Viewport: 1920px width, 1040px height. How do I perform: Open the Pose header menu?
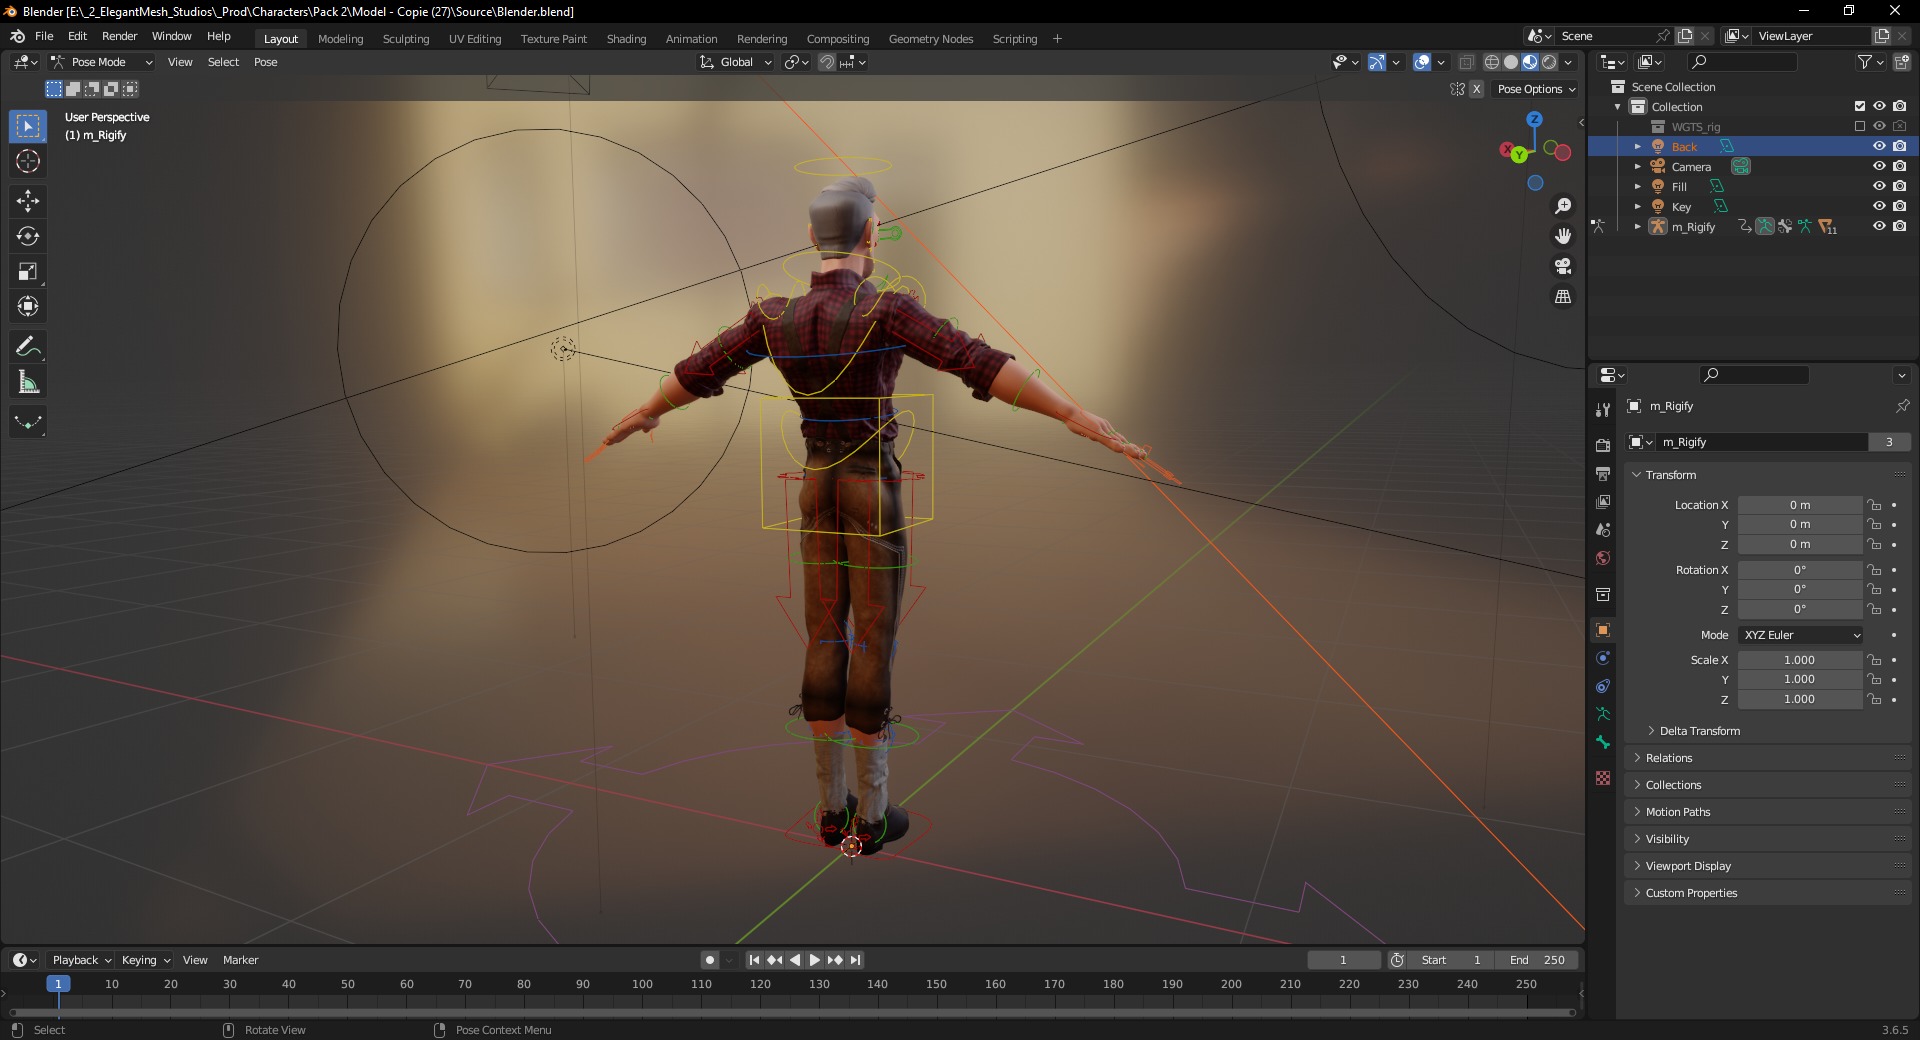click(x=266, y=62)
